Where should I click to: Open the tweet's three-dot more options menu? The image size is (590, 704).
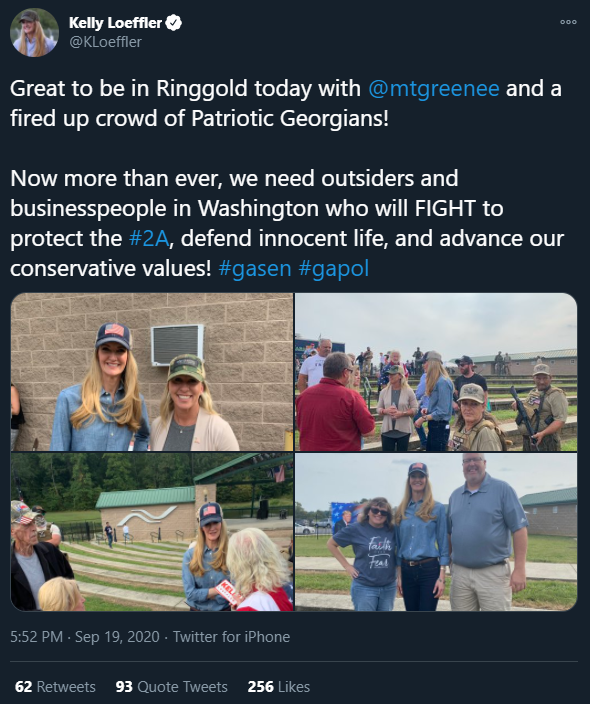[x=568, y=22]
